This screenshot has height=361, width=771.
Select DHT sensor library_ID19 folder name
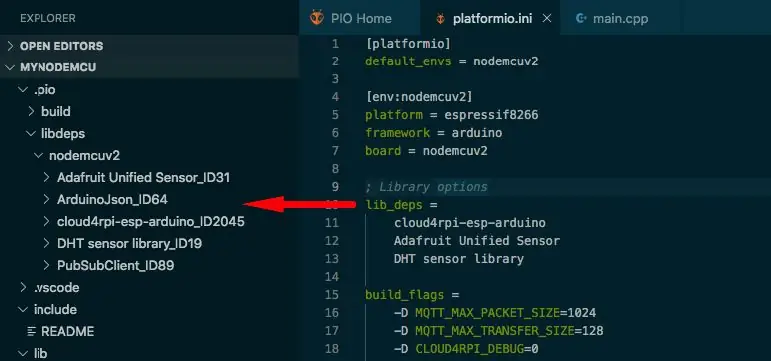pos(129,243)
